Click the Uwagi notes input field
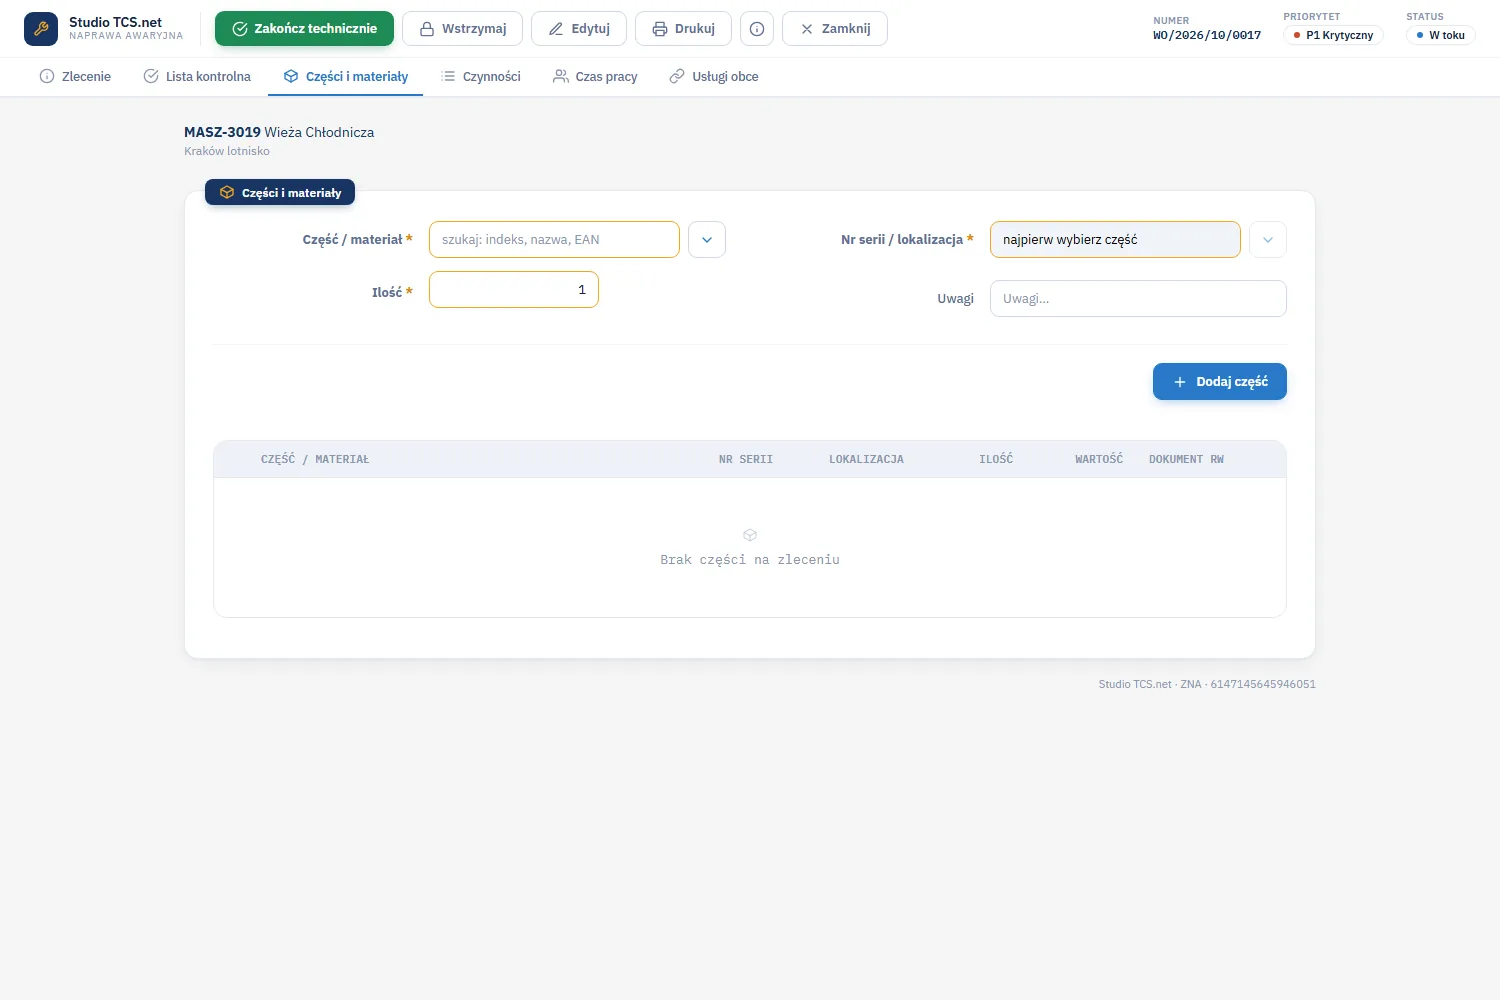1500x1000 pixels. click(1138, 299)
